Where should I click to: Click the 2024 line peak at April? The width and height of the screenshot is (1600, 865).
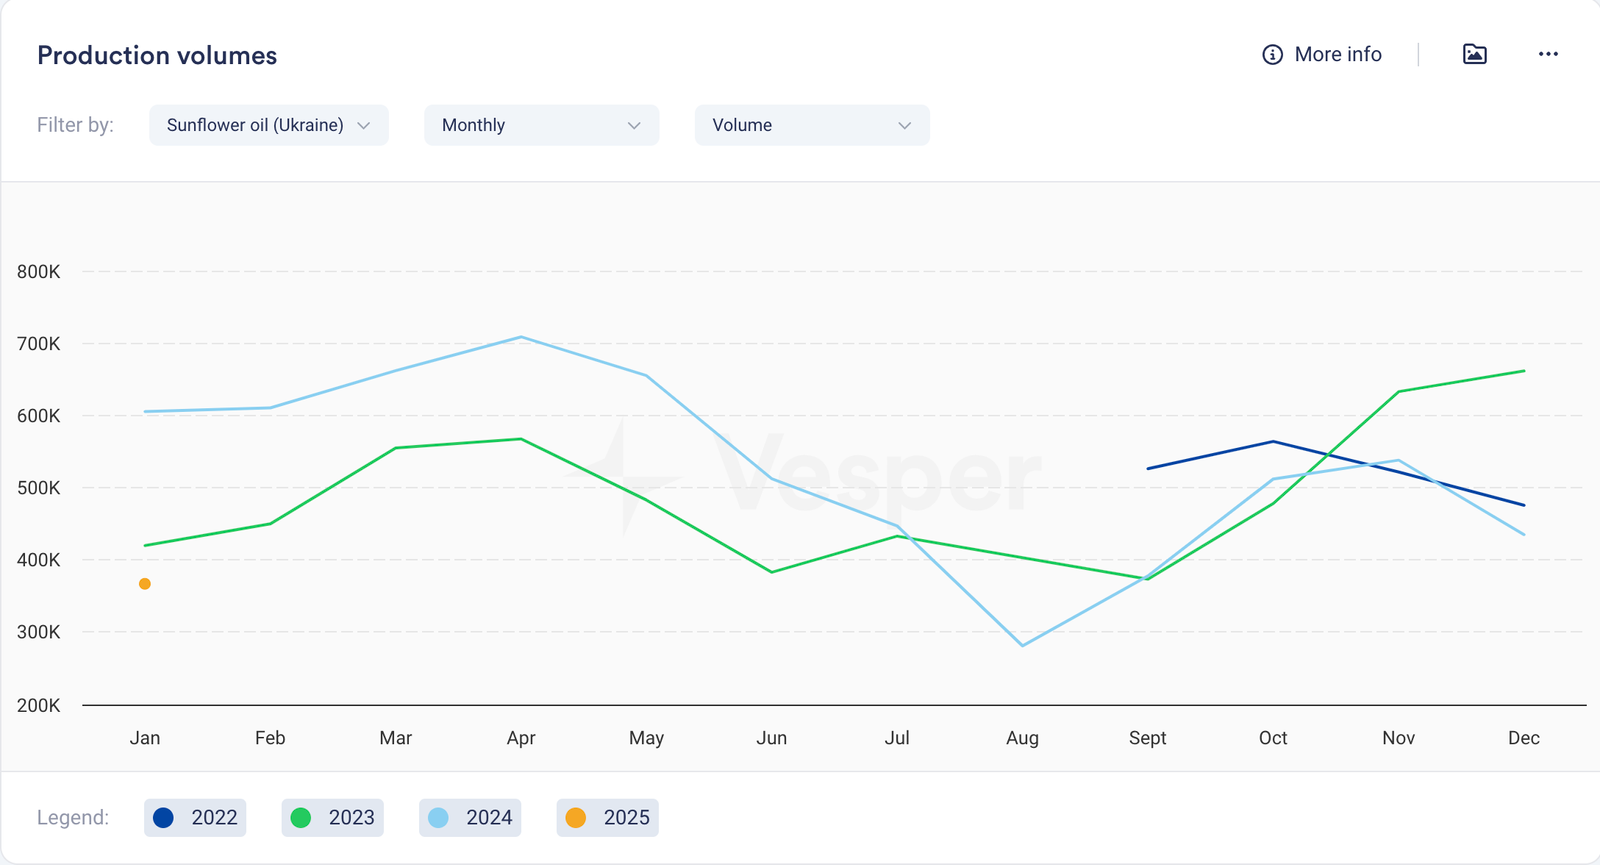click(x=521, y=337)
